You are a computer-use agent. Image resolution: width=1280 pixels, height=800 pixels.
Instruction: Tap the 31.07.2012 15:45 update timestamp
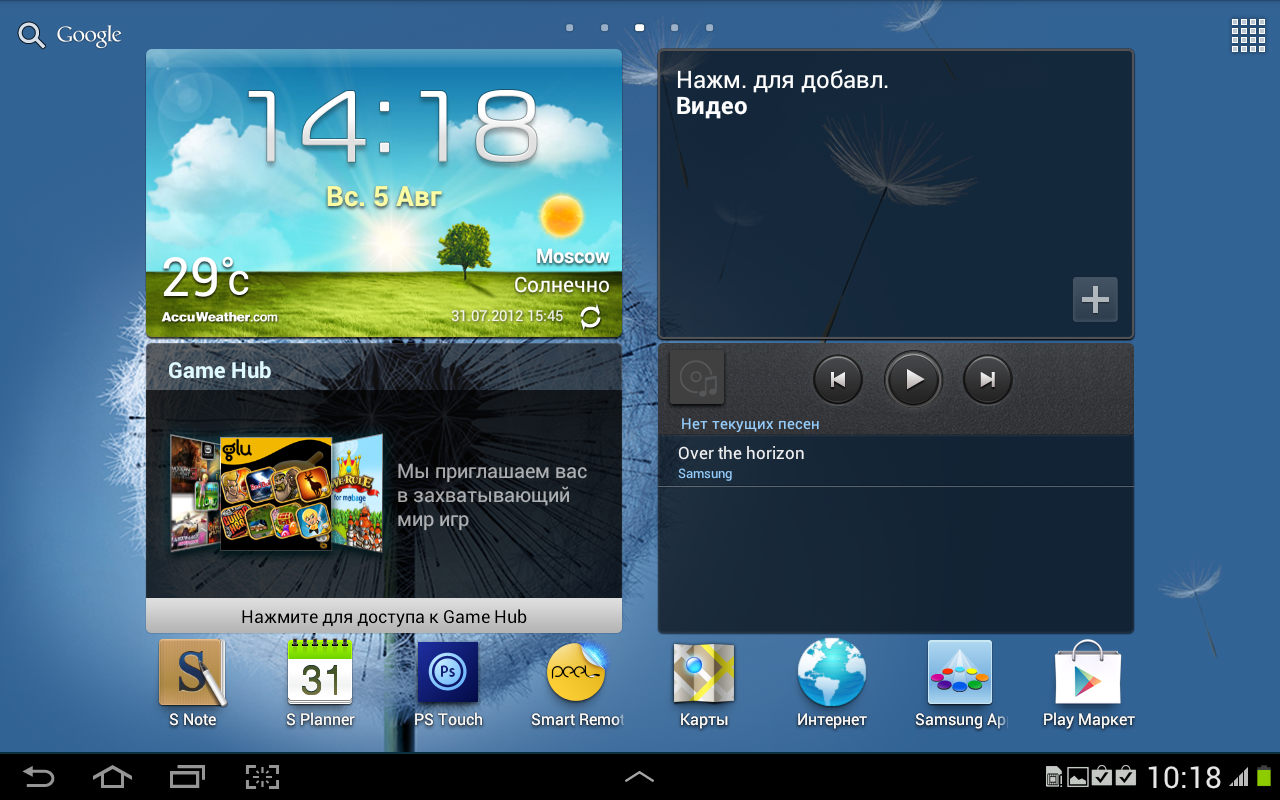507,316
